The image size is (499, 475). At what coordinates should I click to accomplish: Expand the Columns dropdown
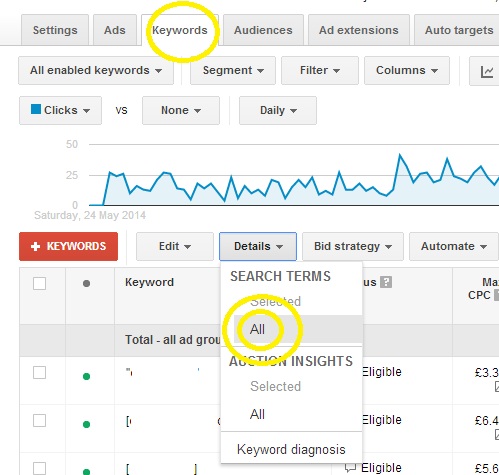[x=407, y=70]
